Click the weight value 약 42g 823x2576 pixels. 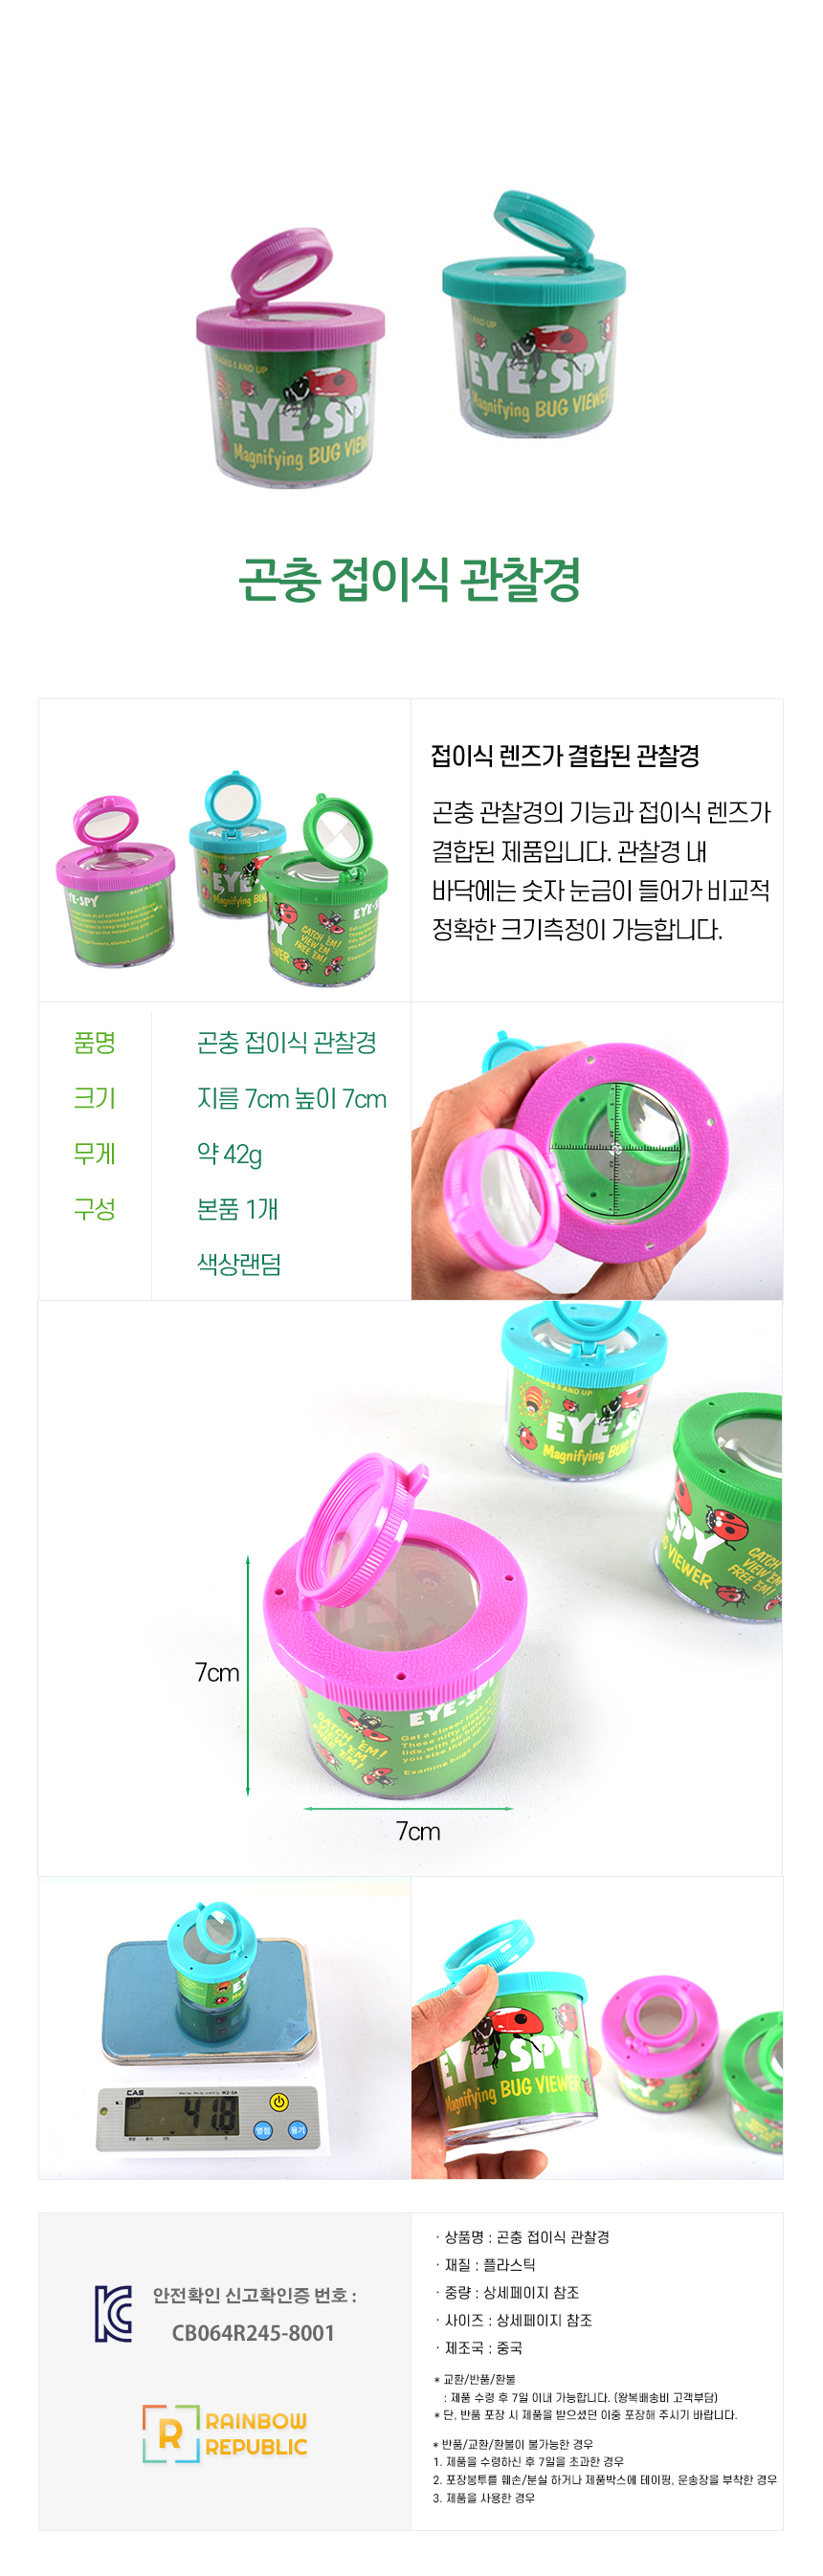click(x=229, y=1155)
